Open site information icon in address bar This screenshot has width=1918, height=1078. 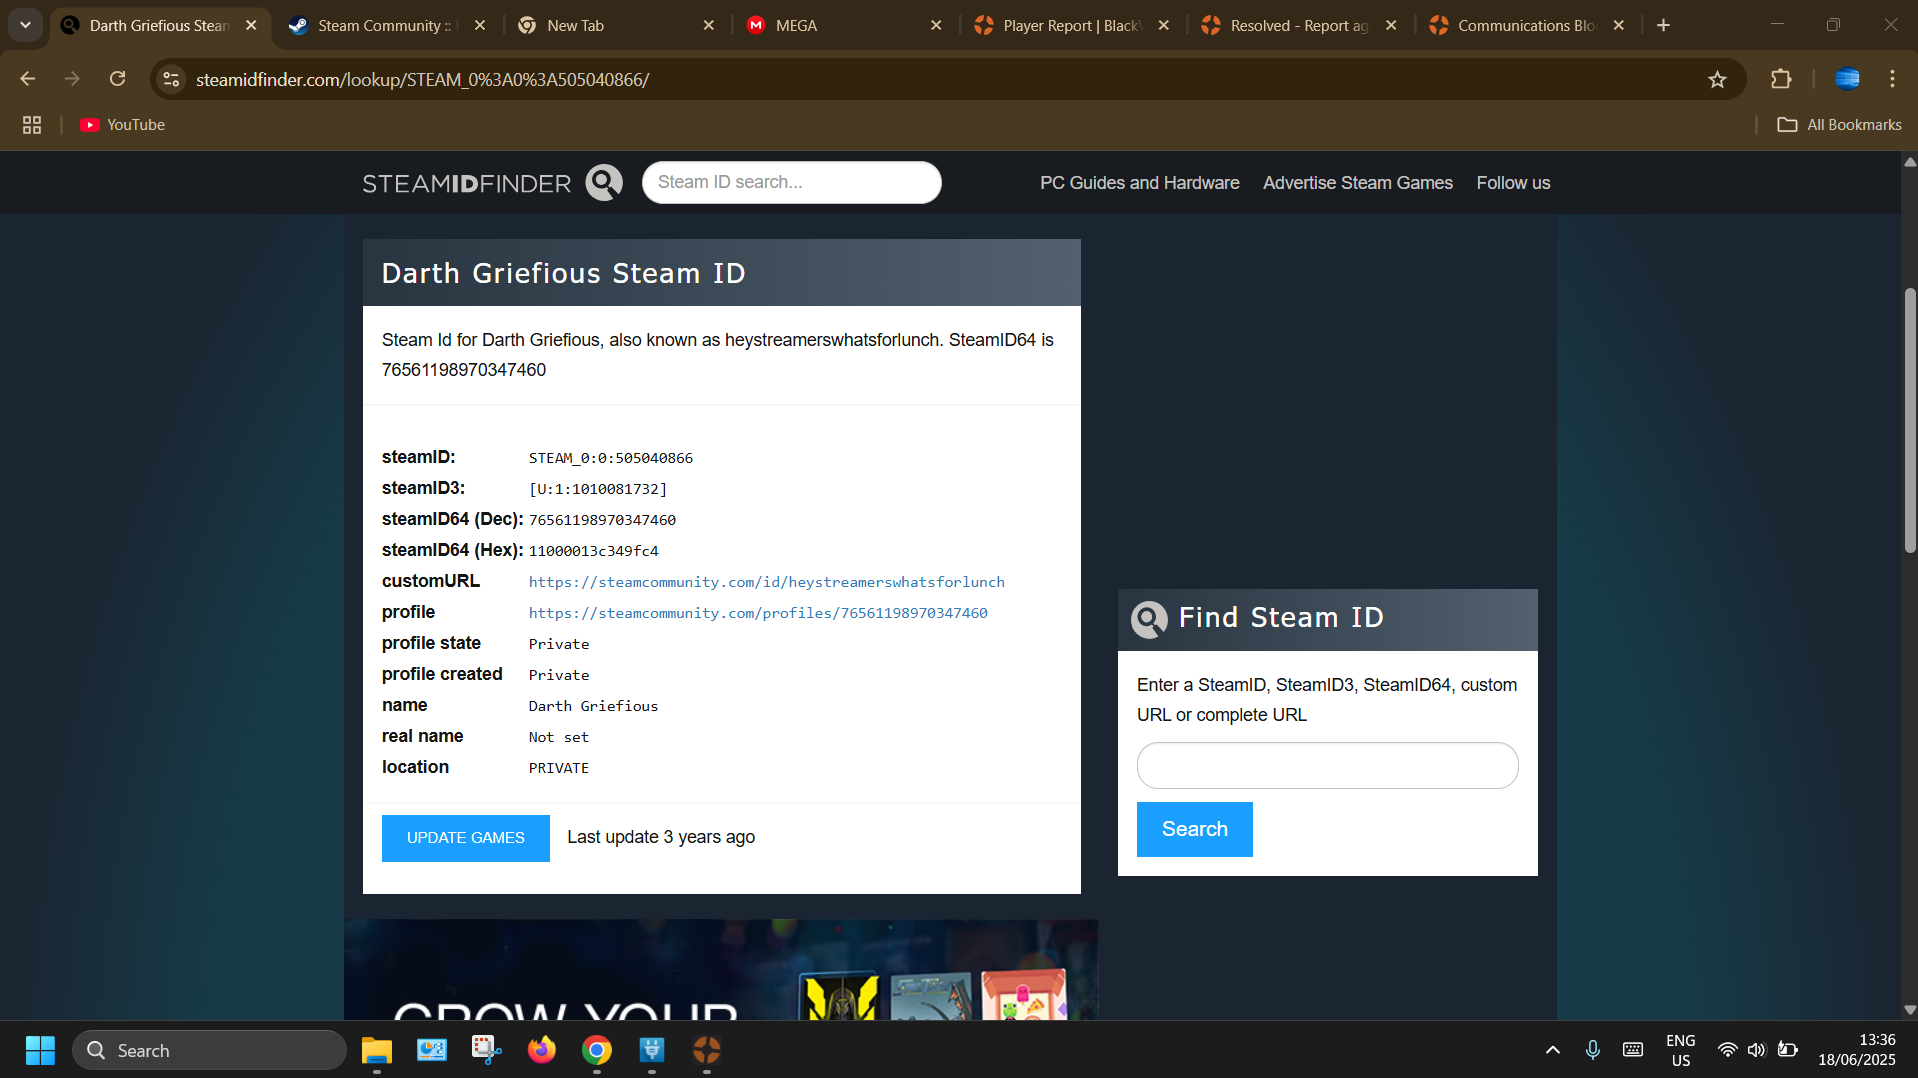[172, 79]
